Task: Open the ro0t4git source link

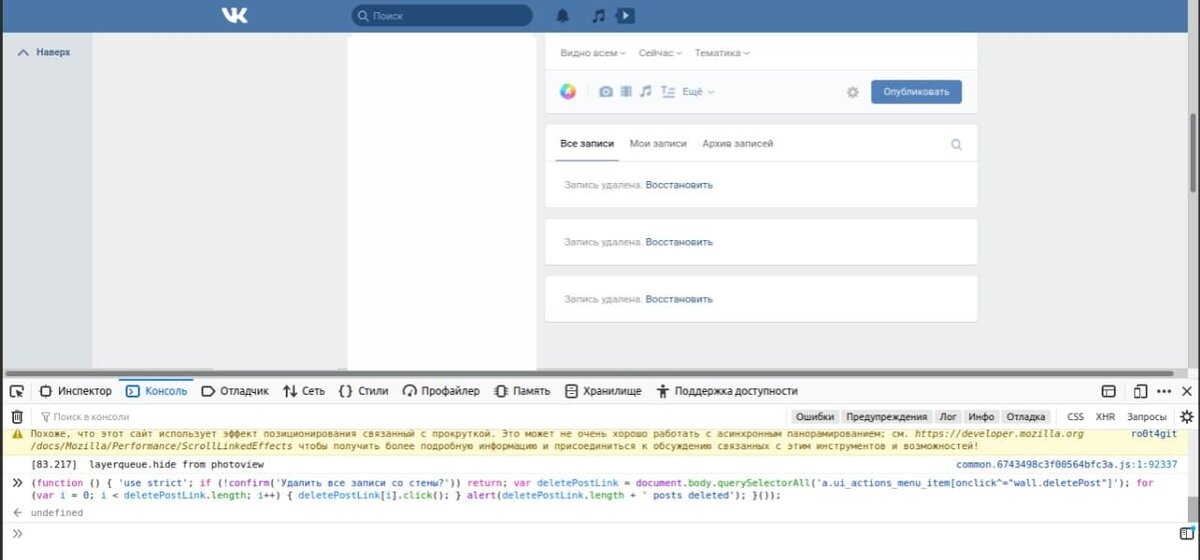Action: 1154,434
